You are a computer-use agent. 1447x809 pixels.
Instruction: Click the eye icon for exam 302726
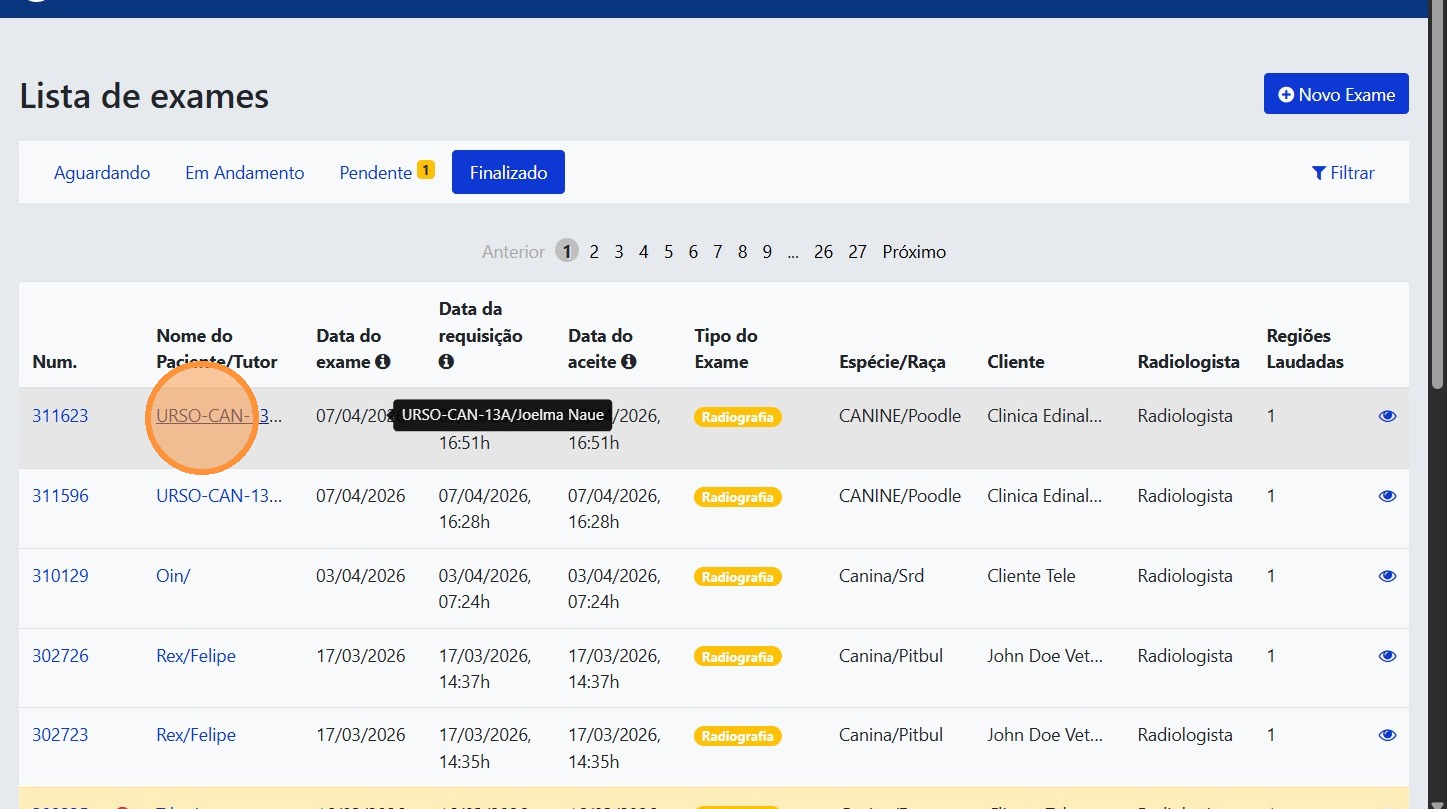click(1387, 656)
